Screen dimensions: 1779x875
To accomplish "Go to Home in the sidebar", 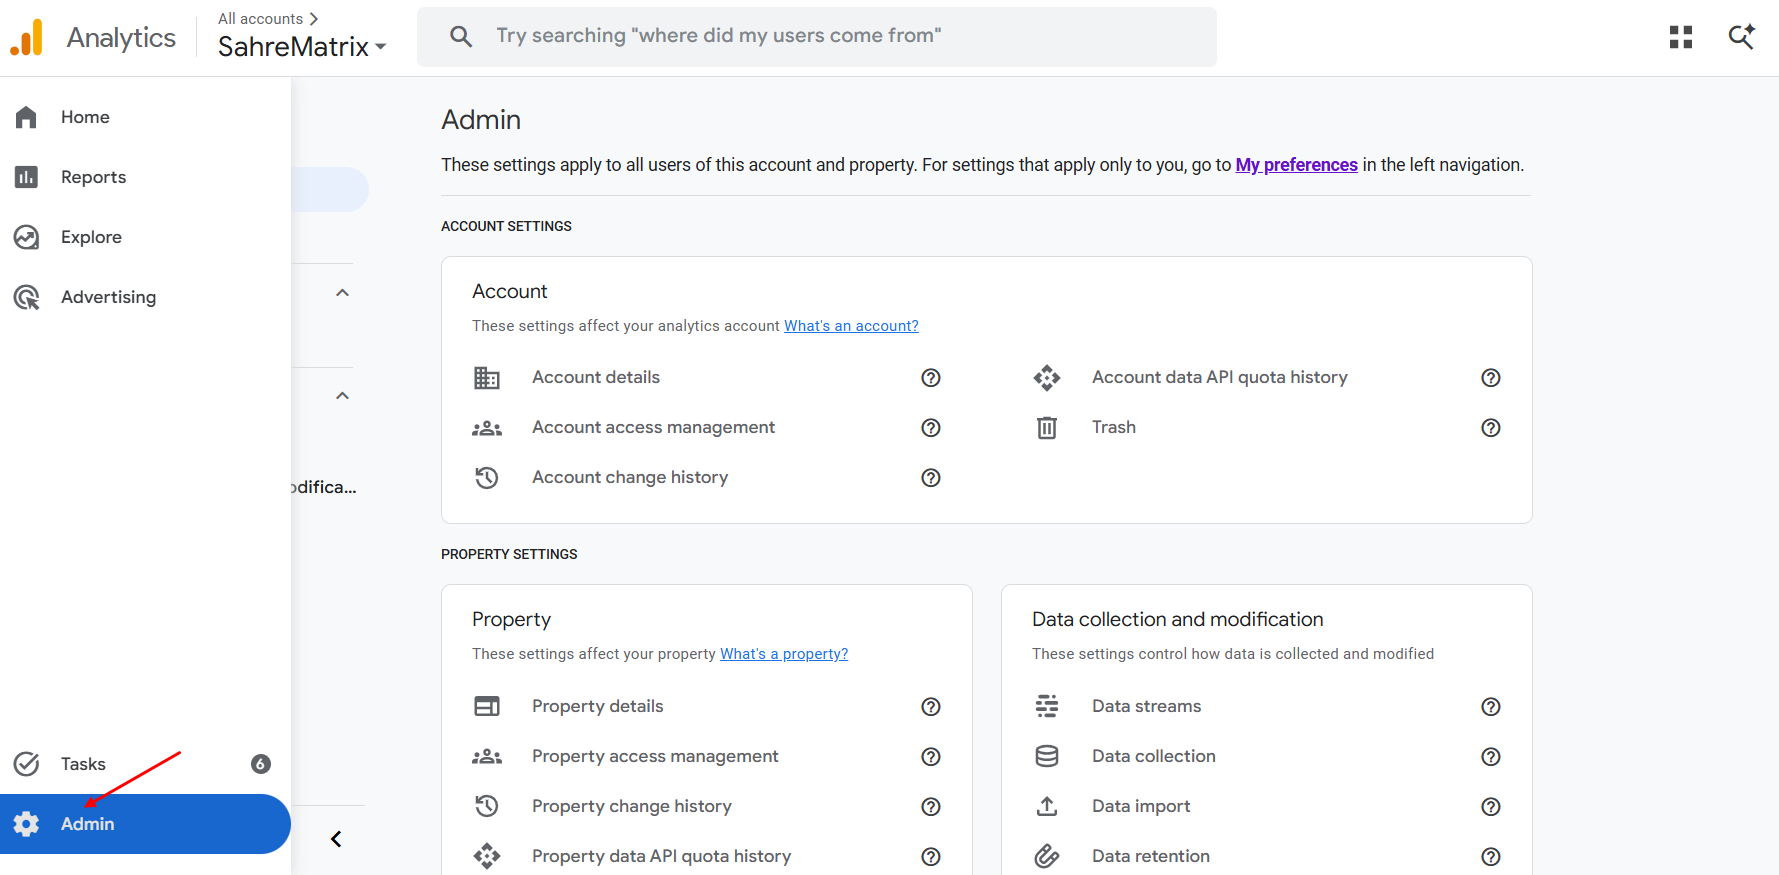I will pos(145,117).
